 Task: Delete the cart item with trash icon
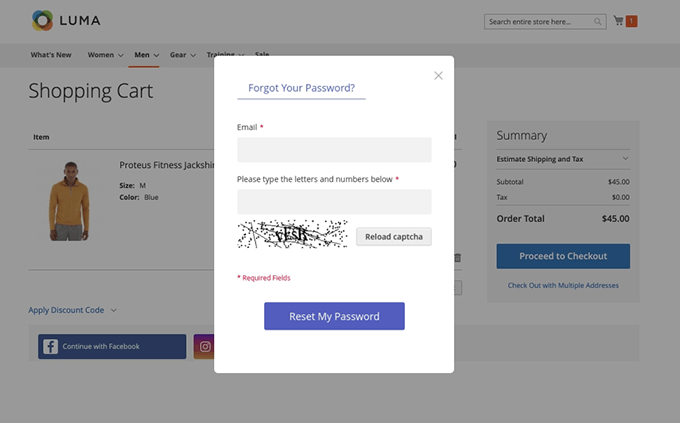click(x=458, y=258)
